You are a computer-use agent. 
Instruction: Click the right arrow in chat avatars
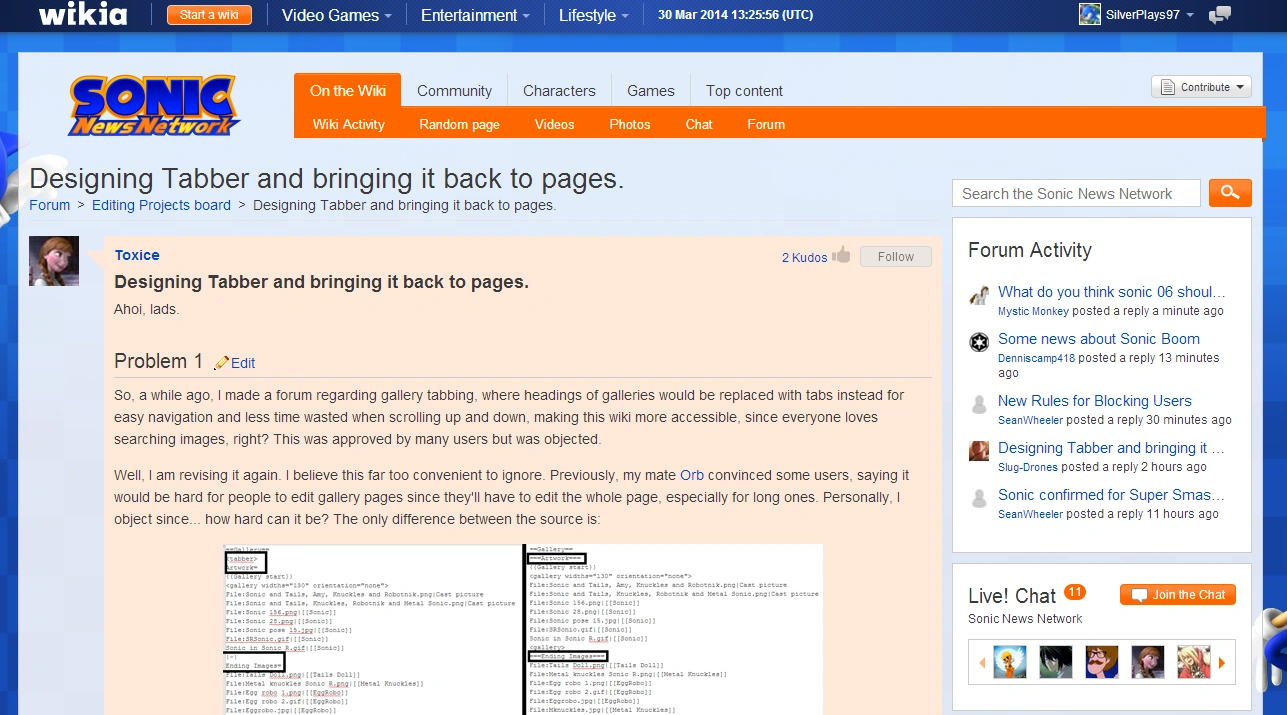1221,662
